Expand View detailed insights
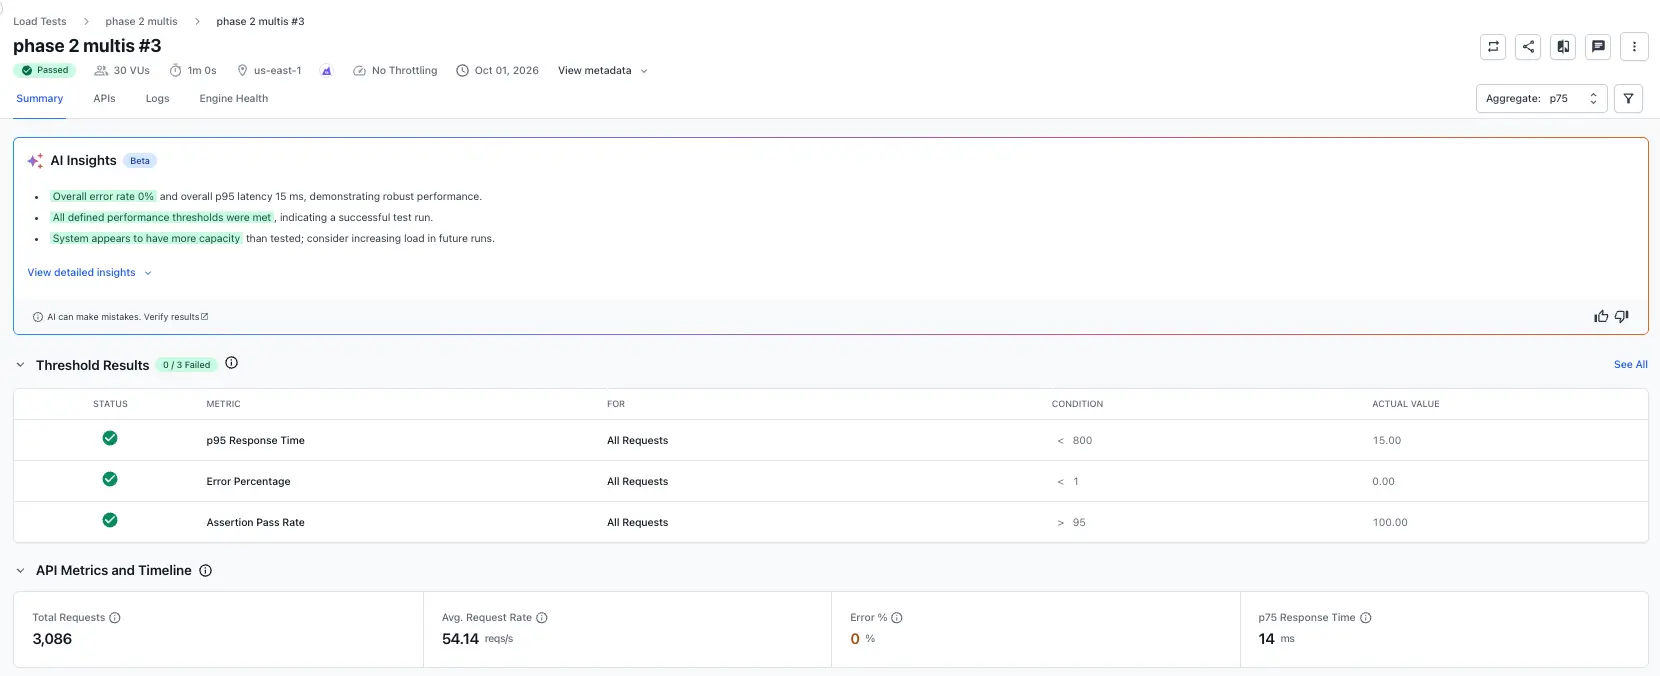The width and height of the screenshot is (1660, 676). coord(90,273)
